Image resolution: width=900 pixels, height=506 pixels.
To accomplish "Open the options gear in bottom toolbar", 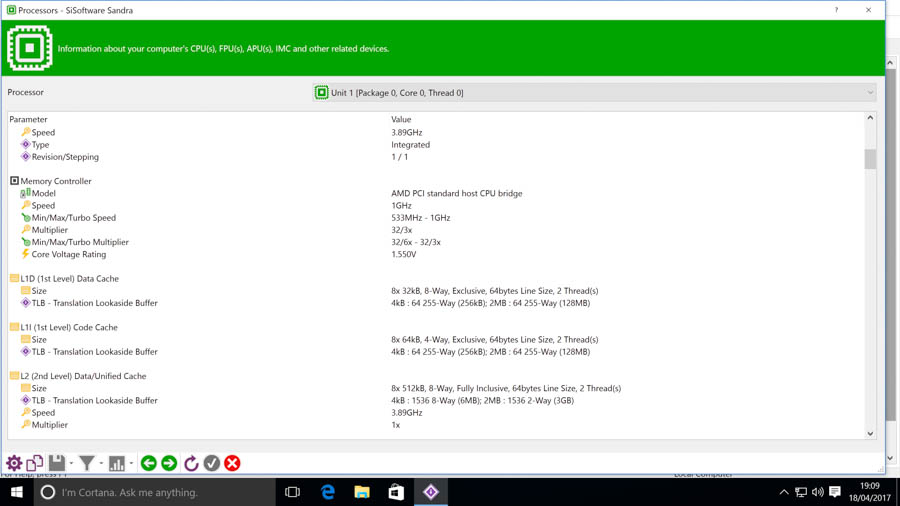I will (14, 463).
